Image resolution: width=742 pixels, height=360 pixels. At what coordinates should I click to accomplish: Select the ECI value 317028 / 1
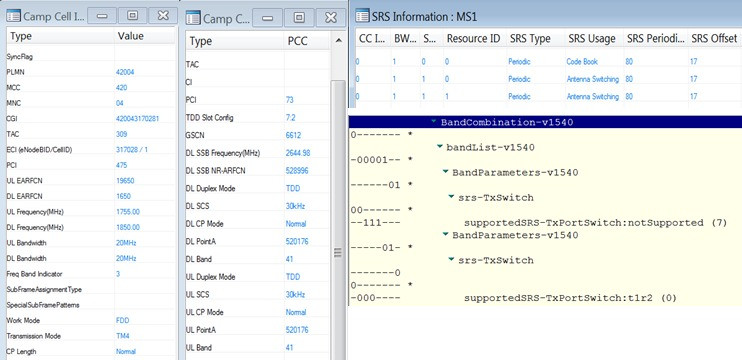click(x=132, y=149)
